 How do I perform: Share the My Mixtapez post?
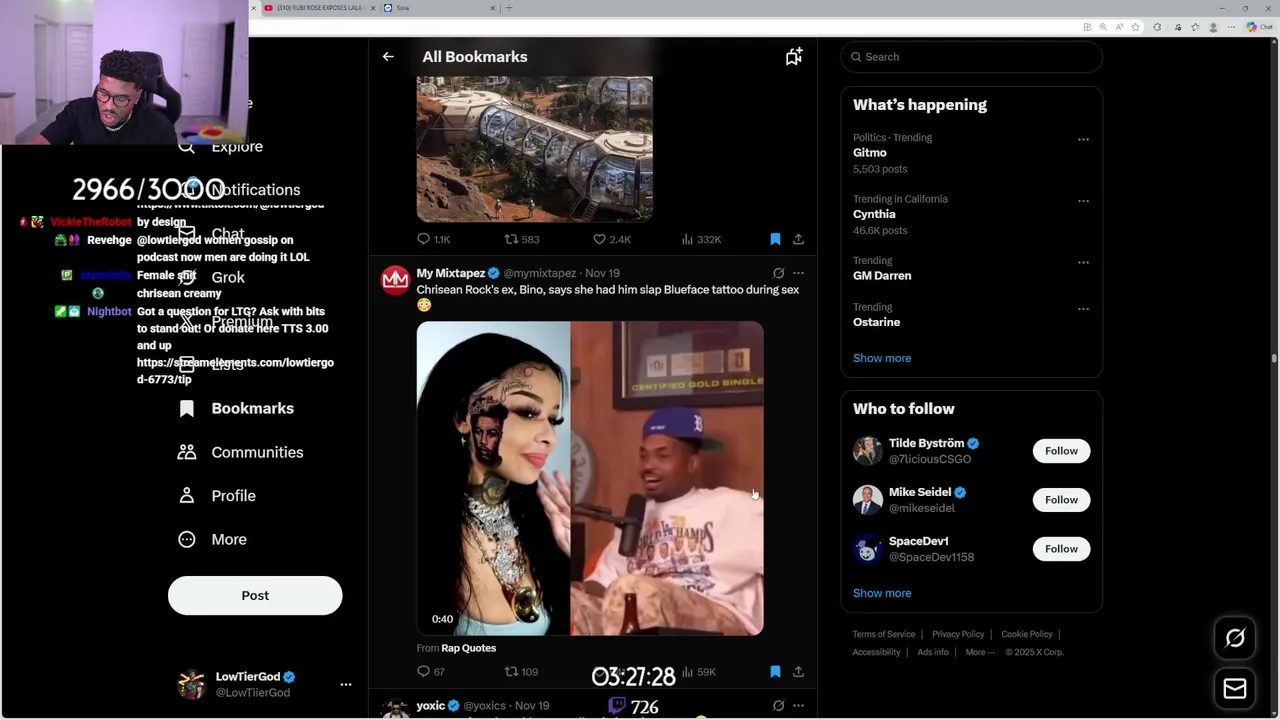798,672
